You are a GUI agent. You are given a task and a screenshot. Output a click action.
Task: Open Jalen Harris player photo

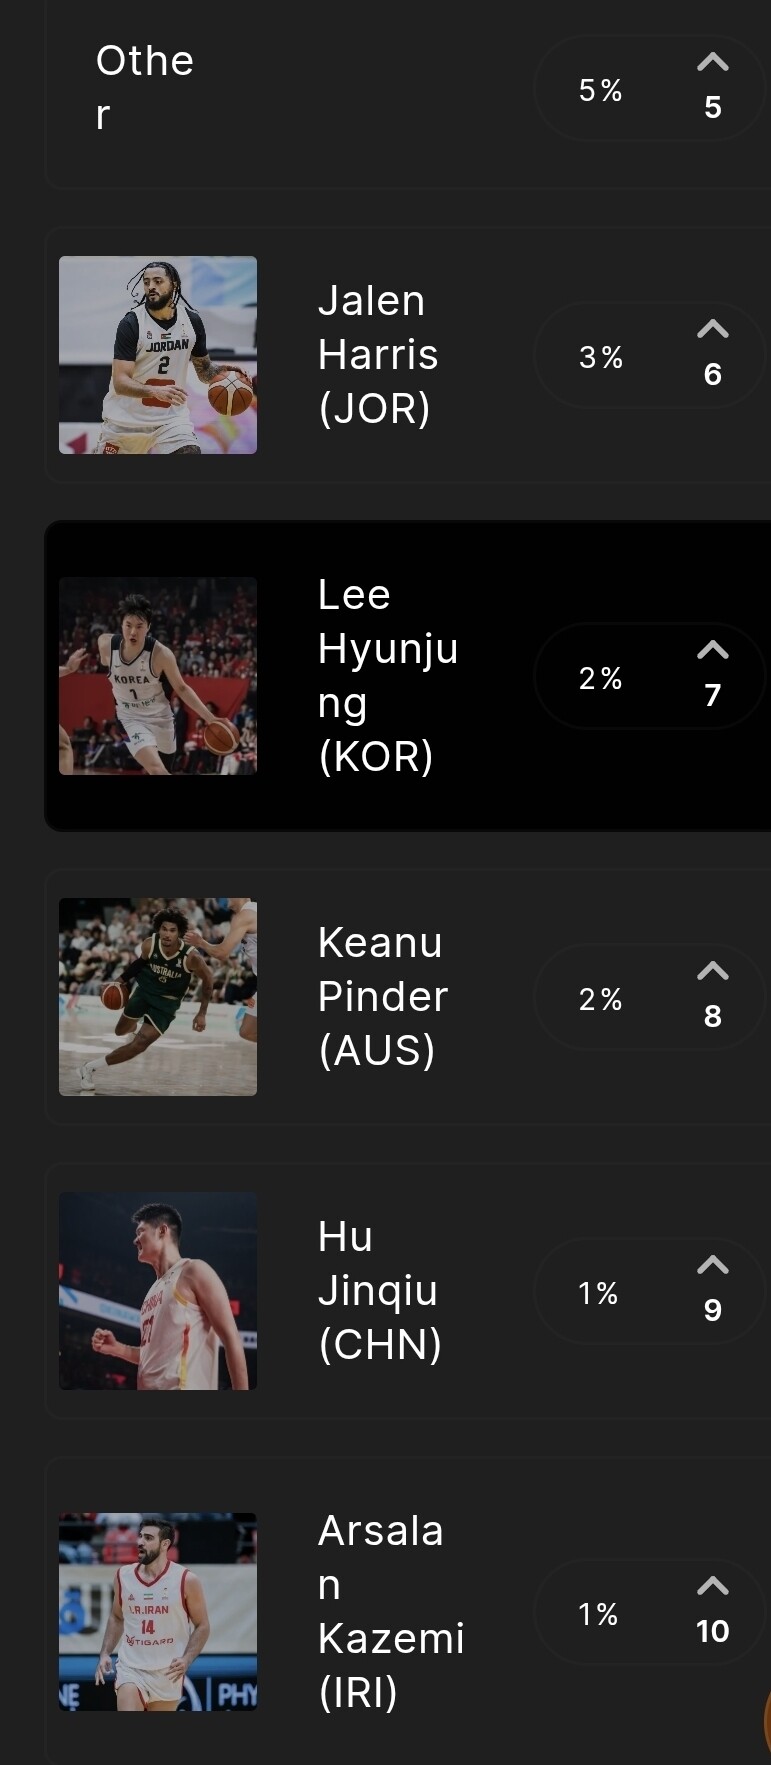click(158, 355)
